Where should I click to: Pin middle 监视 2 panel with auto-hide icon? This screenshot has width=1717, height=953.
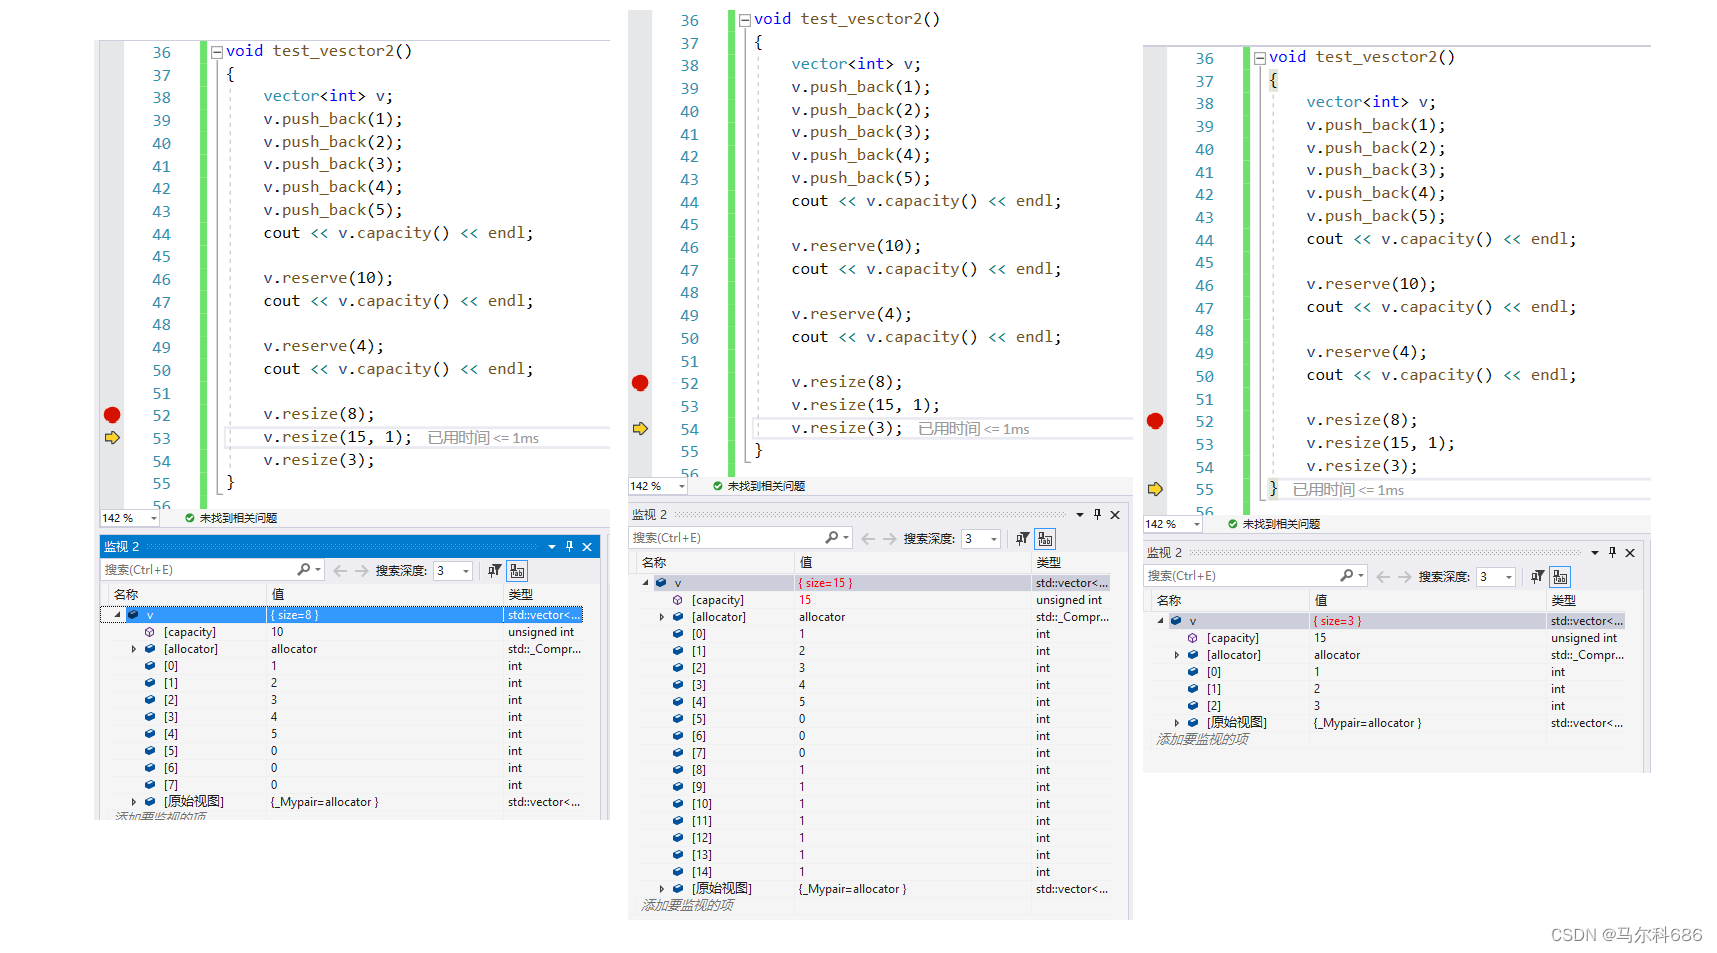1097,514
